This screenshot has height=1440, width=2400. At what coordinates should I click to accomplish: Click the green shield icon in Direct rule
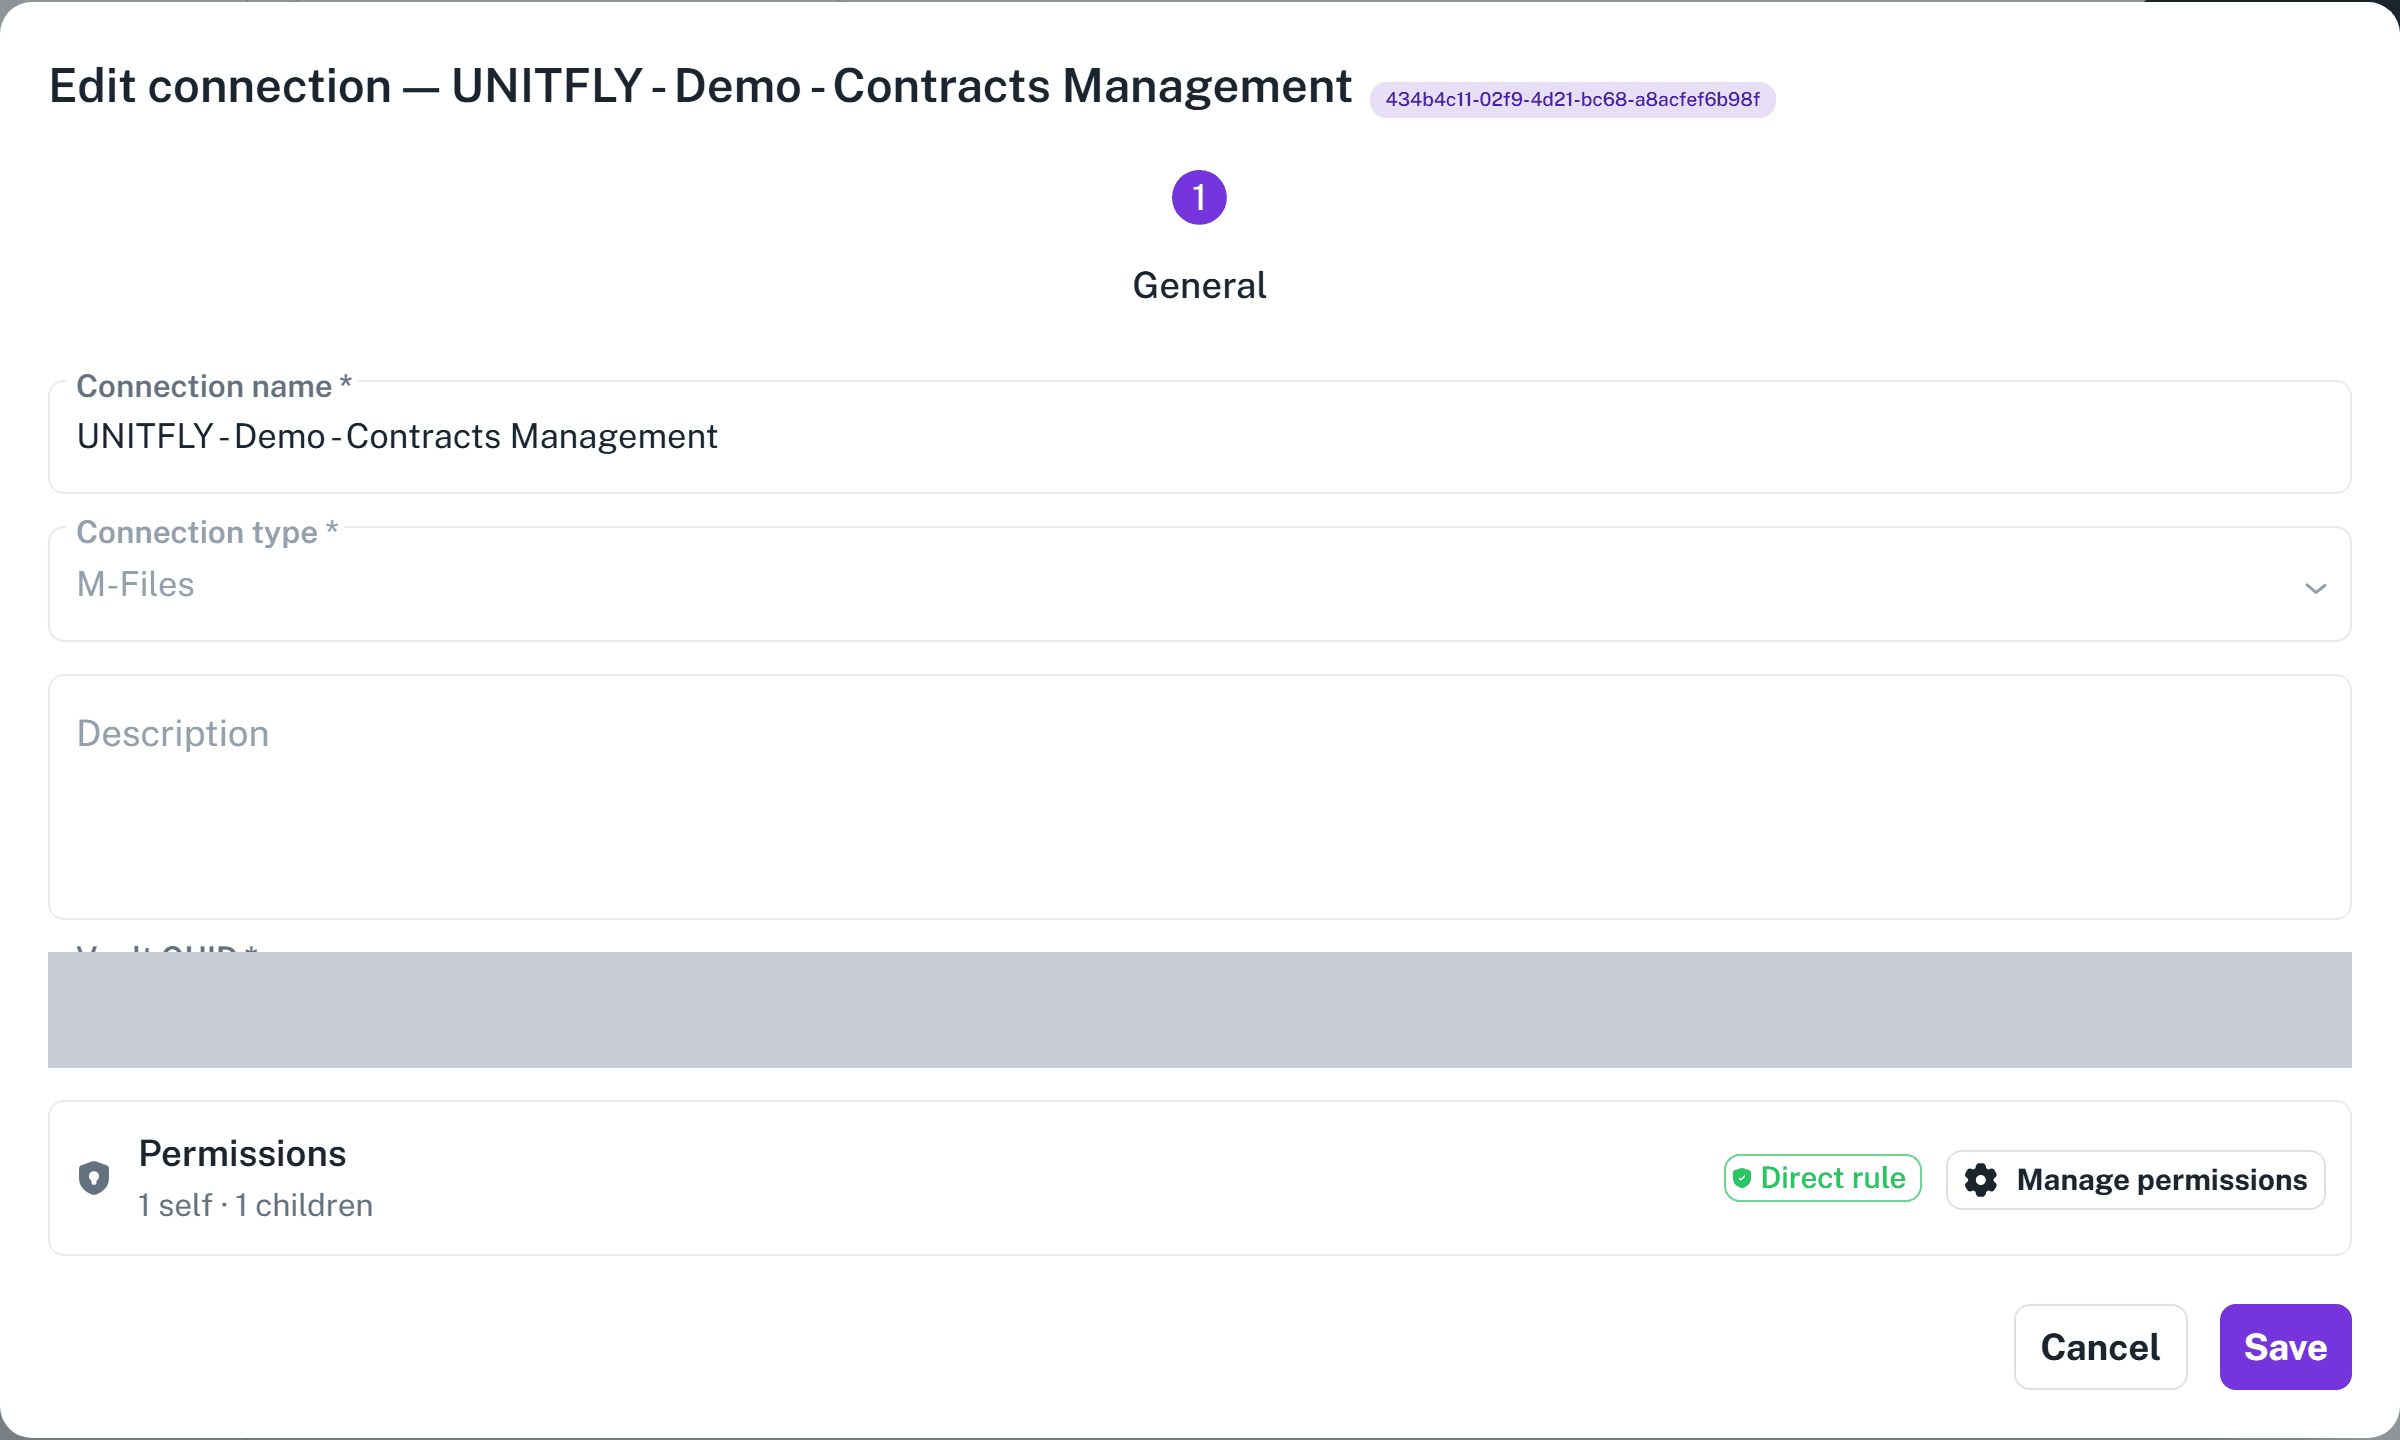click(x=1742, y=1178)
